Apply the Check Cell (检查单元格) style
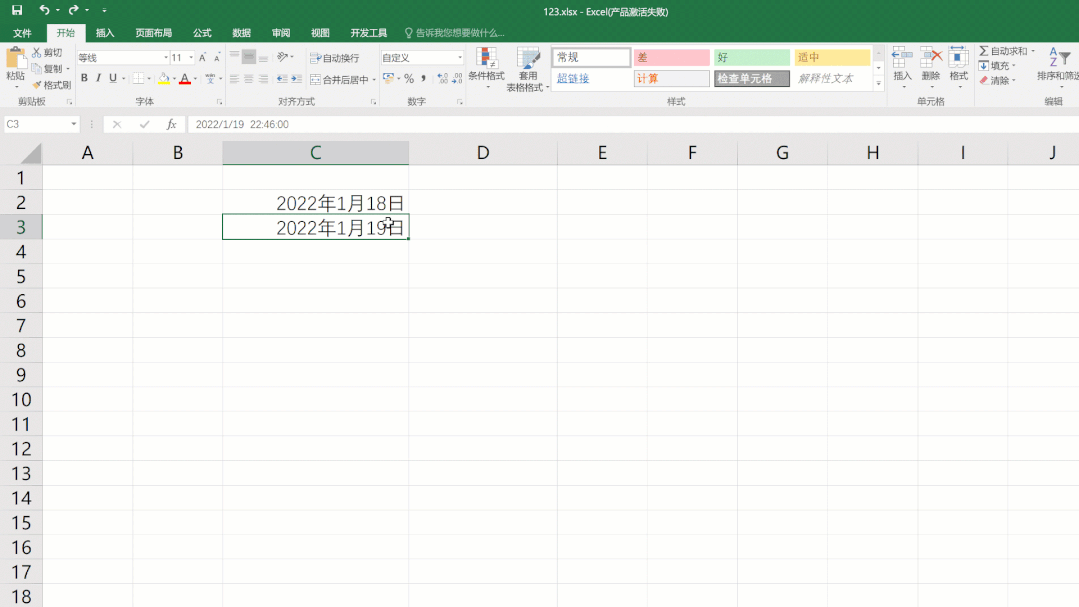1079x607 pixels. click(x=751, y=78)
